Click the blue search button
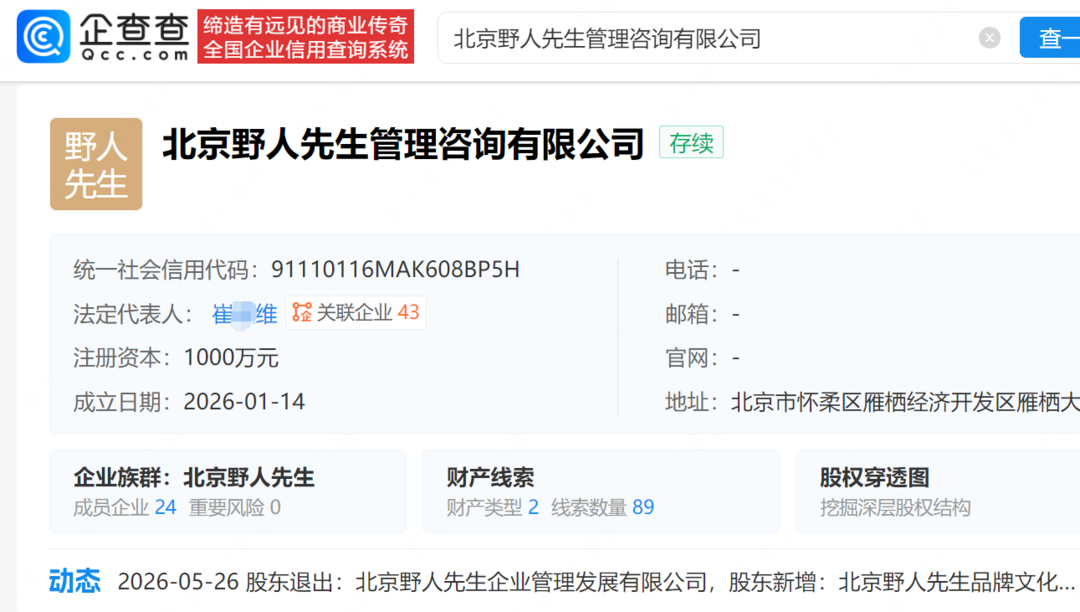 (1050, 38)
